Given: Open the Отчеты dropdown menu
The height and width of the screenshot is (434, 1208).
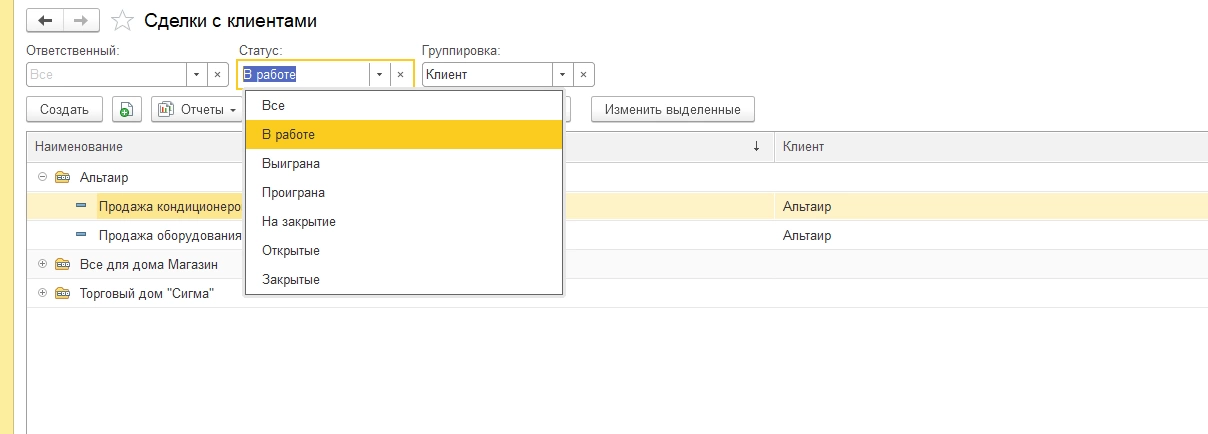Looking at the screenshot, I should pyautogui.click(x=197, y=109).
